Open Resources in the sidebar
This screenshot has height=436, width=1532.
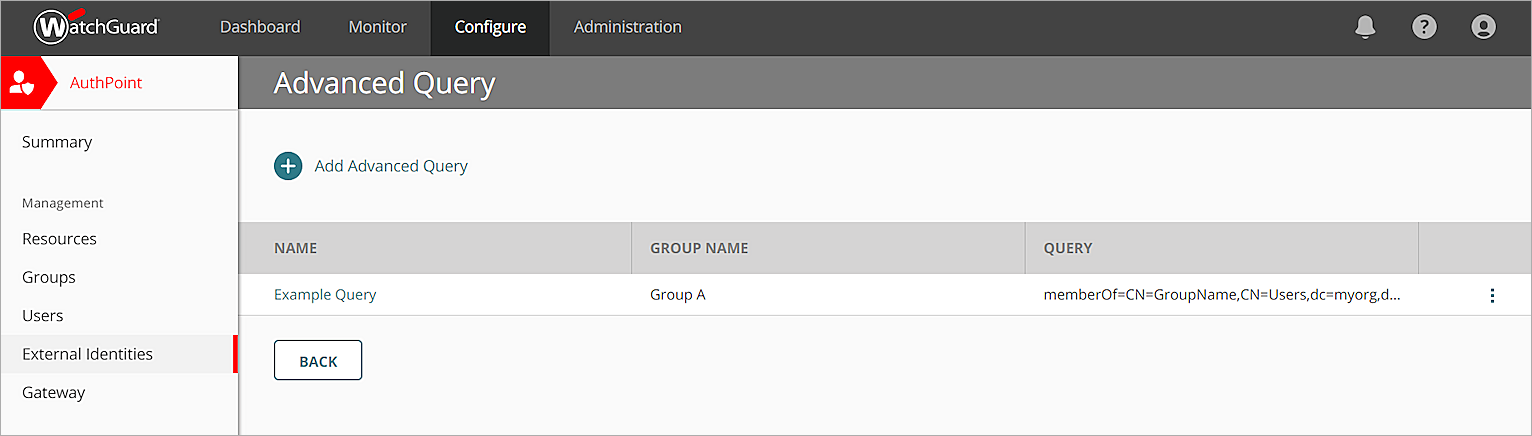point(59,239)
